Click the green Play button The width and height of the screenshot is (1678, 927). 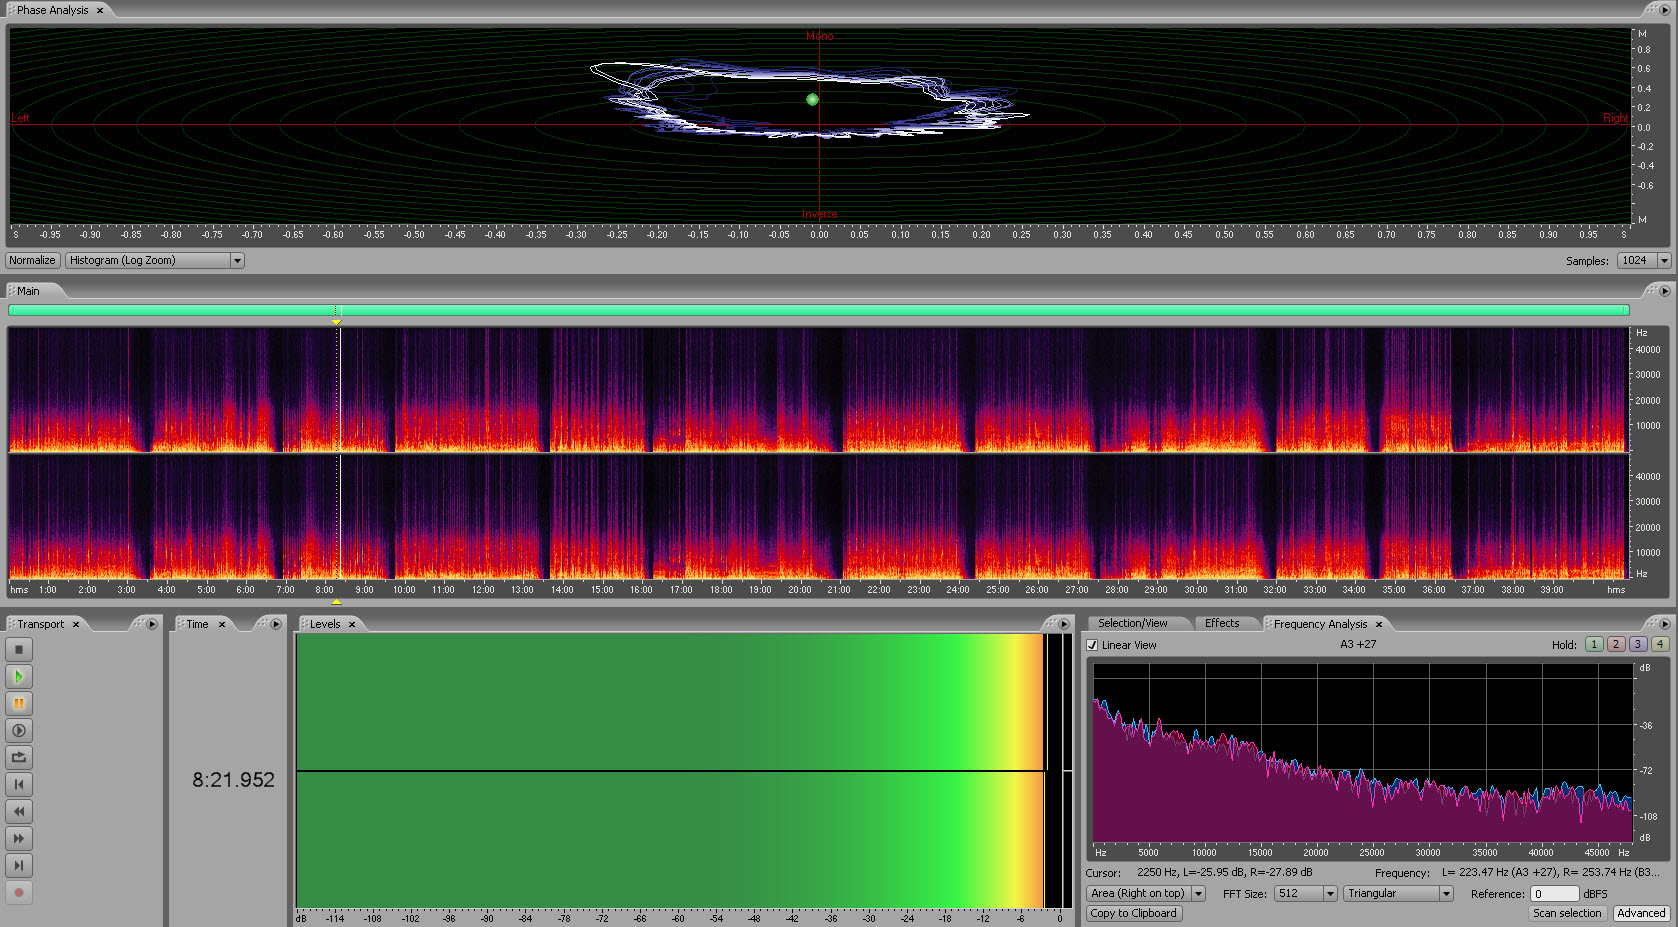19,677
